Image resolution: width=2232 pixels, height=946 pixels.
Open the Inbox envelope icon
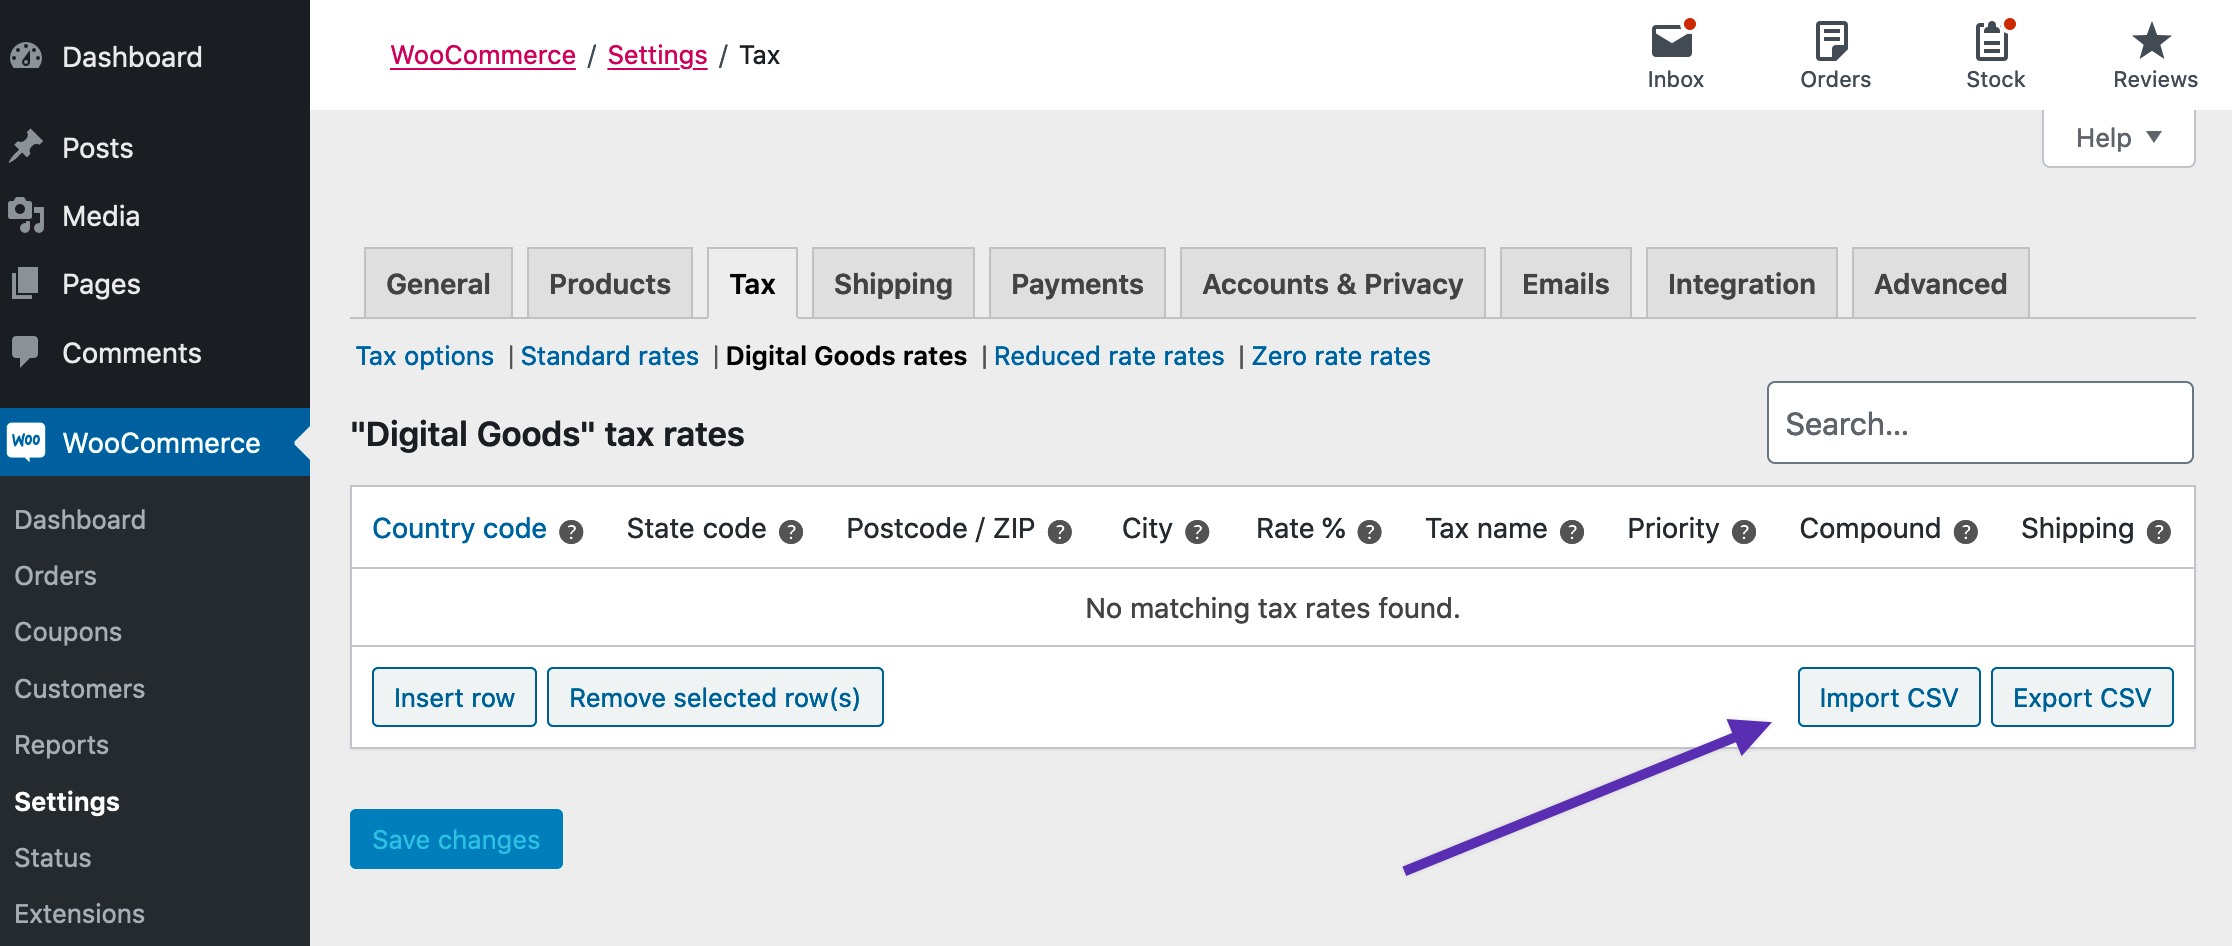point(1672,42)
